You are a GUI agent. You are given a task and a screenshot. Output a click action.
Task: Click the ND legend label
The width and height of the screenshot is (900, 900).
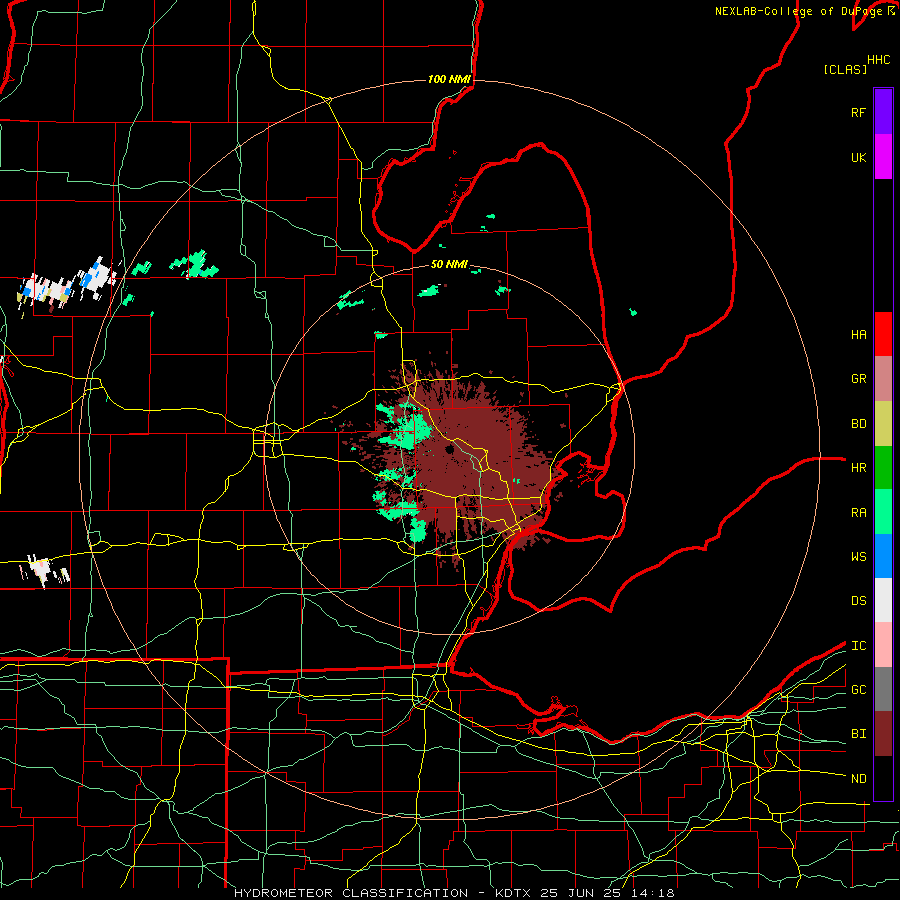pos(858,779)
